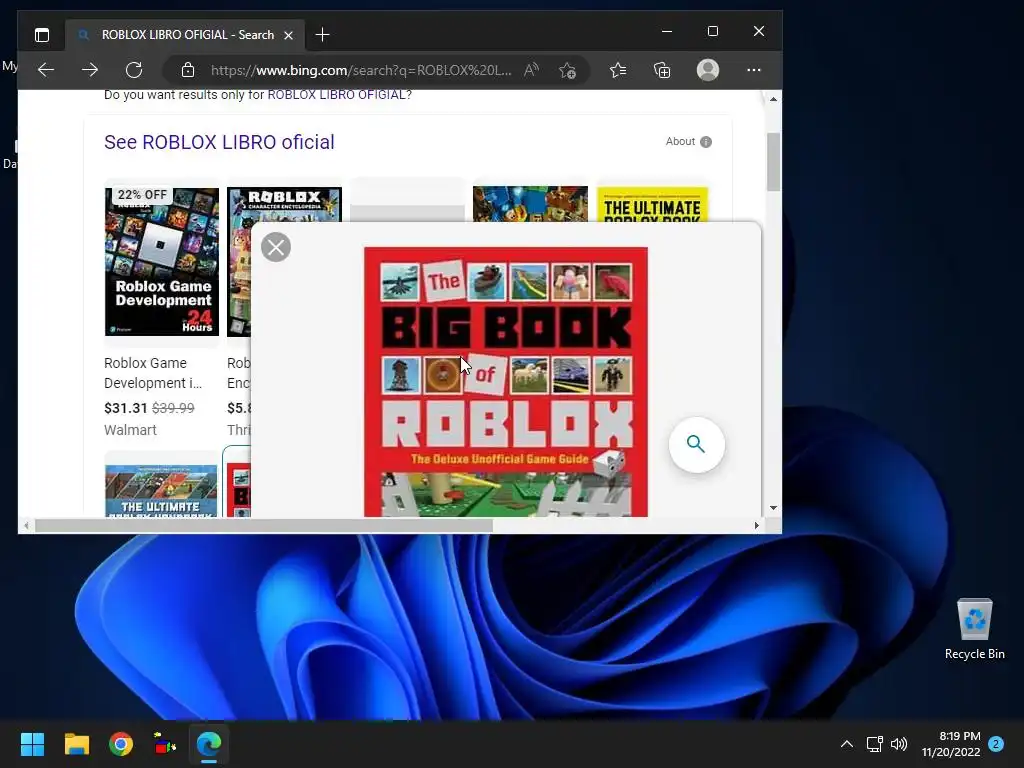
Task: Click the address bar URL field
Action: 361,70
